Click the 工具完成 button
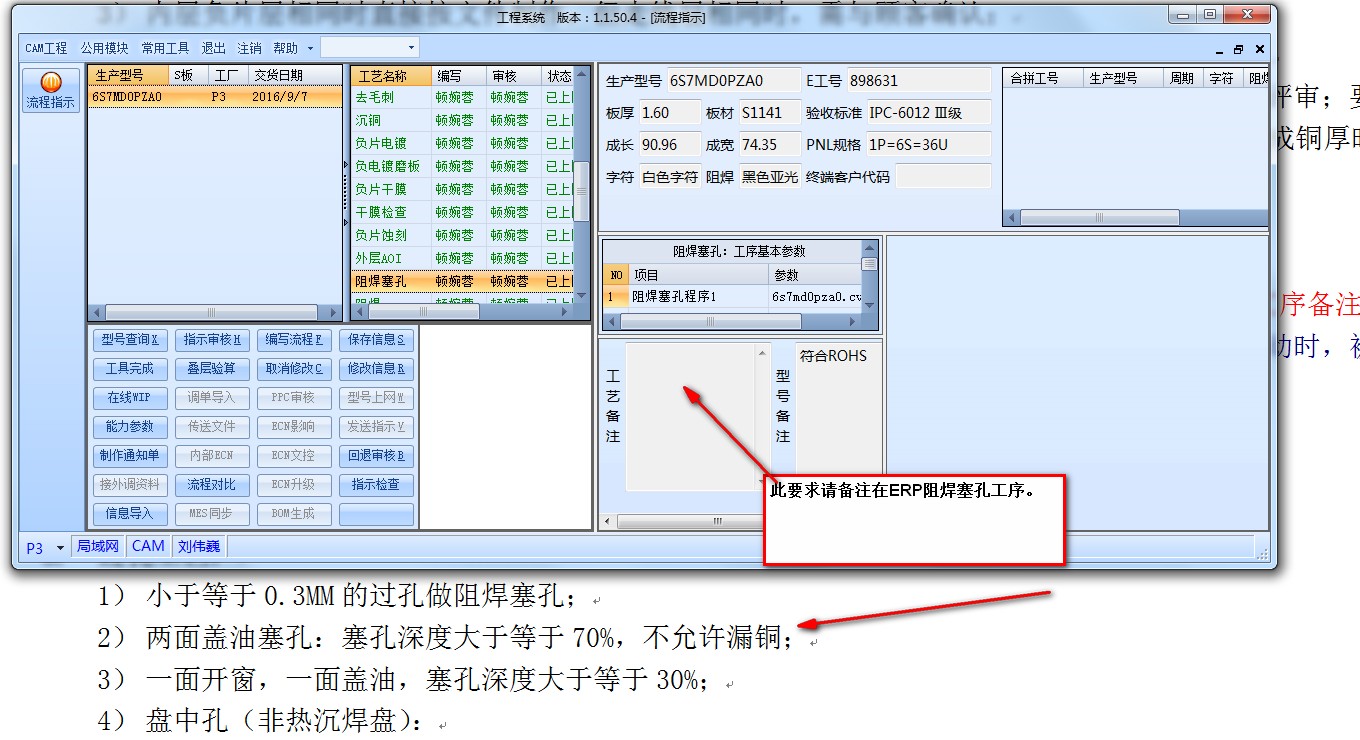The height and width of the screenshot is (740, 1360). 130,369
